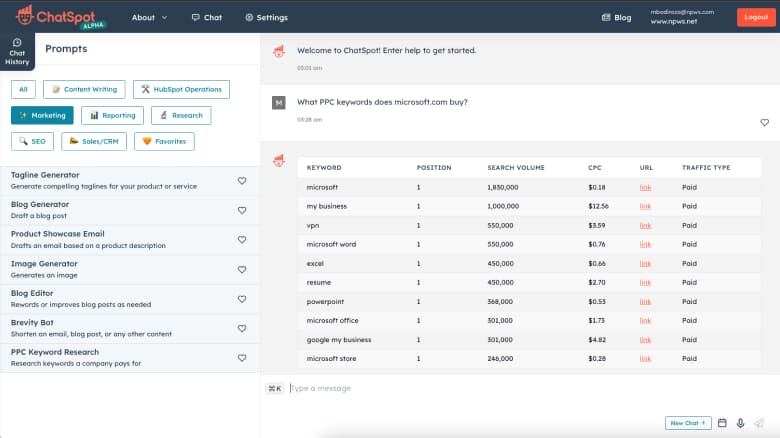The width and height of the screenshot is (780, 438).
Task: Filter prompts by Sales/CRM
Action: pyautogui.click(x=94, y=141)
